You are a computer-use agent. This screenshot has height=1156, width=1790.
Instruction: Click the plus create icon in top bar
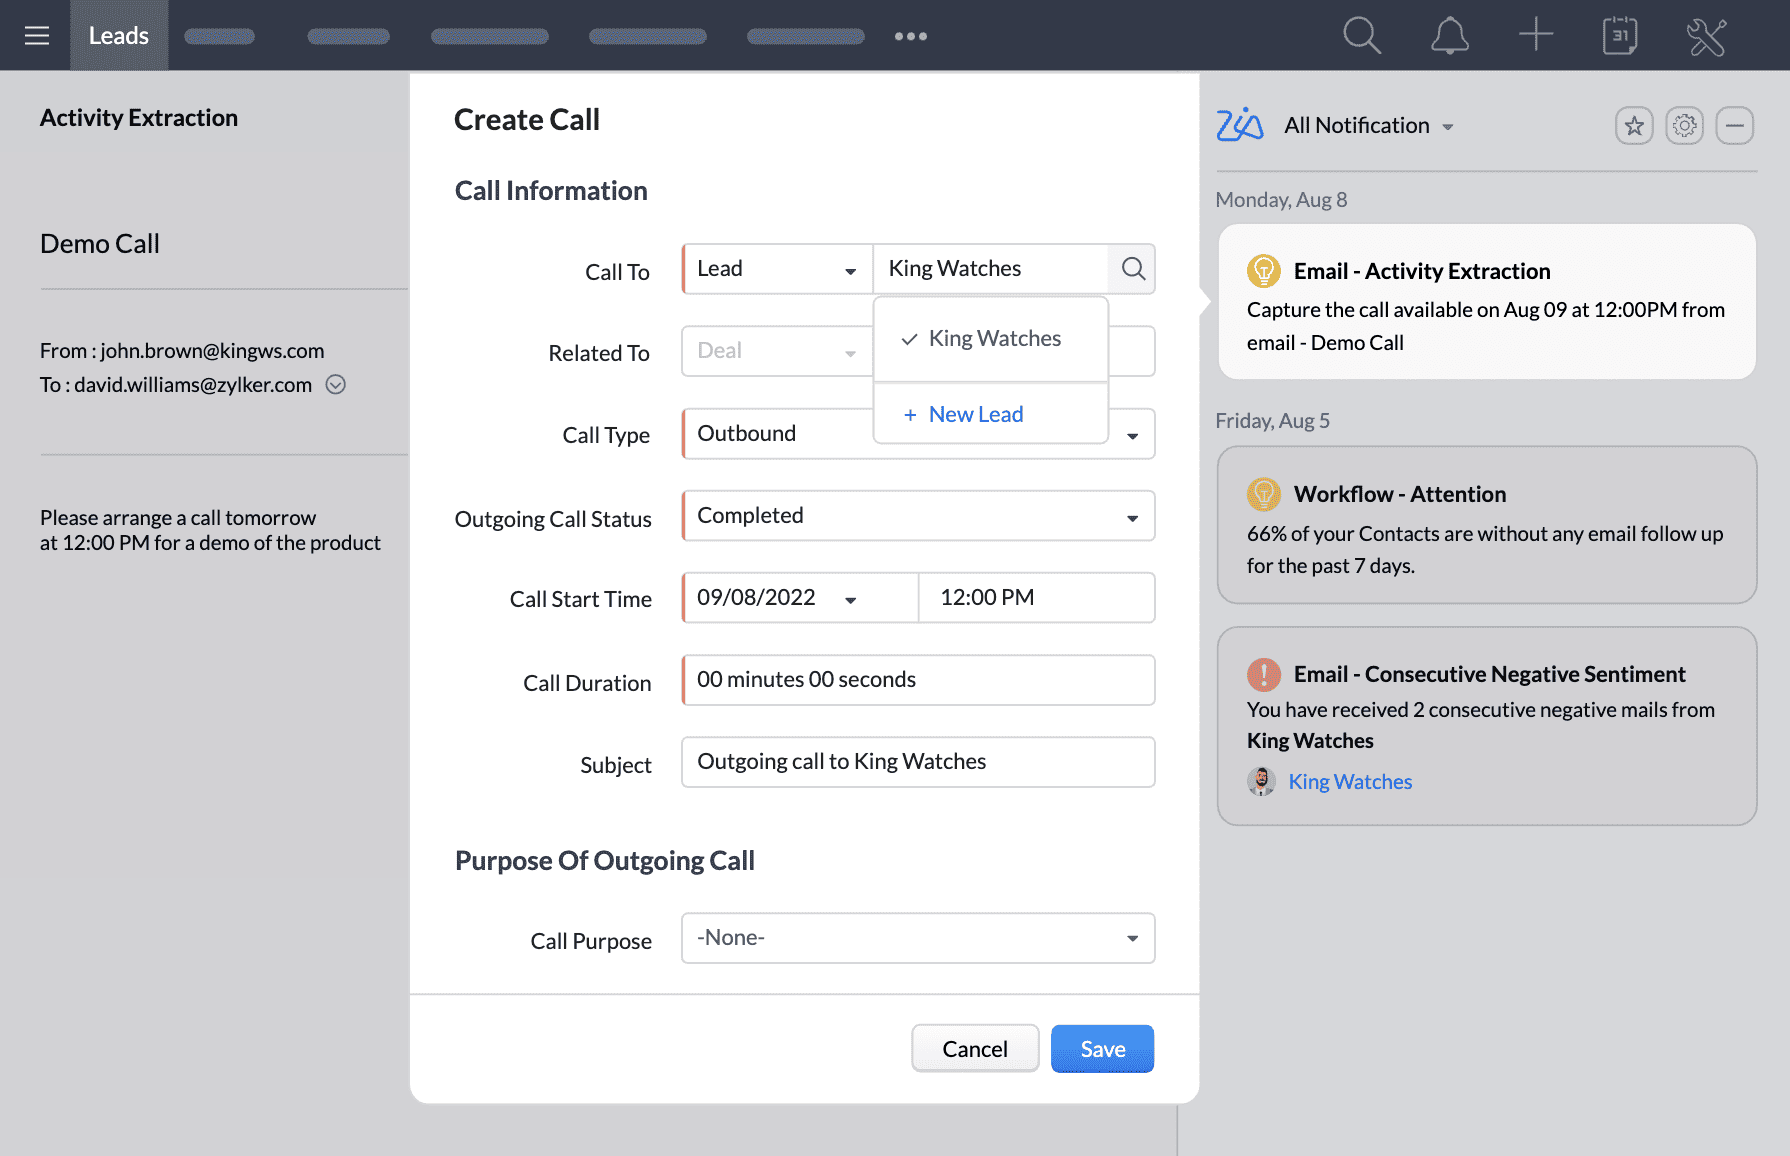[1536, 35]
